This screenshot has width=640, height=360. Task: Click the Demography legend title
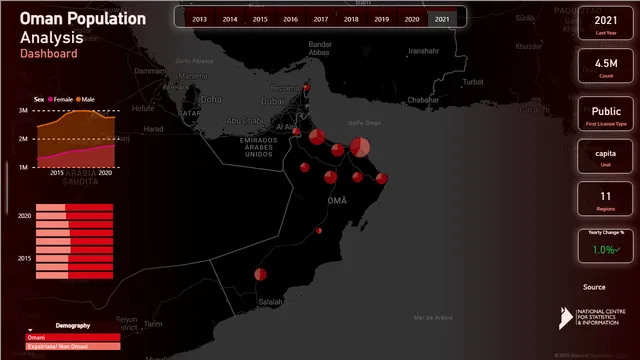73,325
